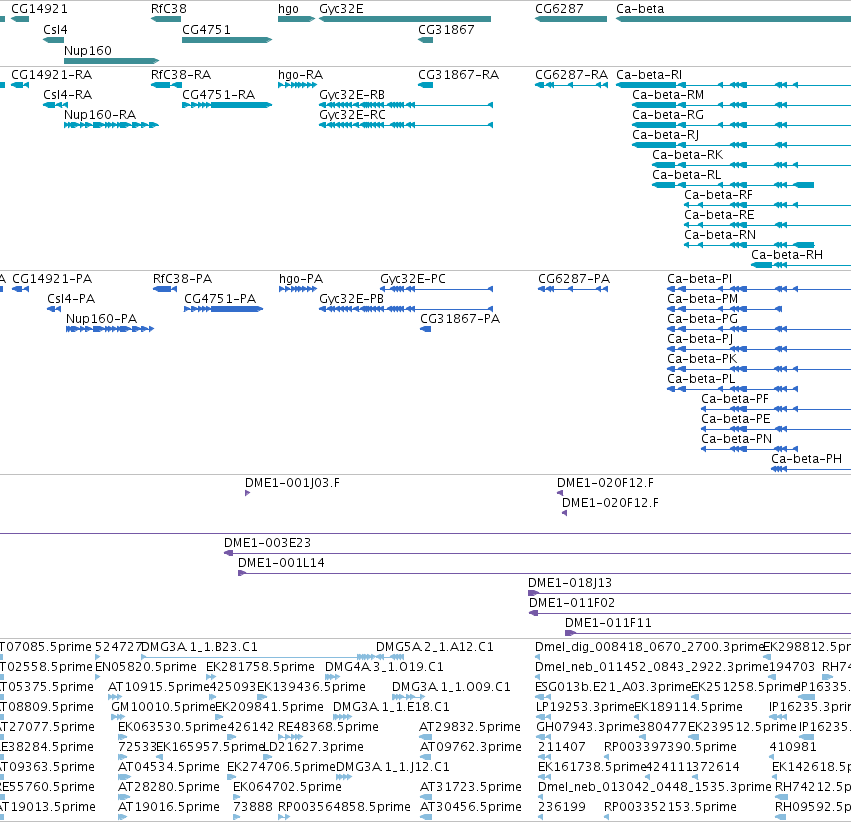
Task: Open transcript hgo-RA
Action: 300,75
